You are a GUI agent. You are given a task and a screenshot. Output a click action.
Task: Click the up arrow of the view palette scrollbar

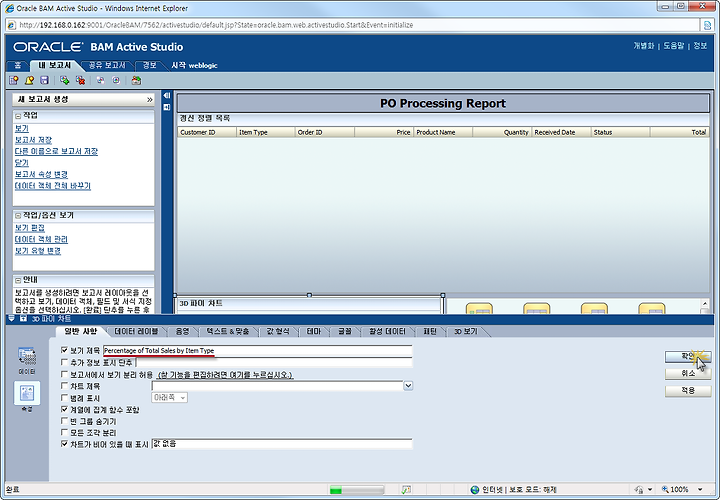point(705,303)
